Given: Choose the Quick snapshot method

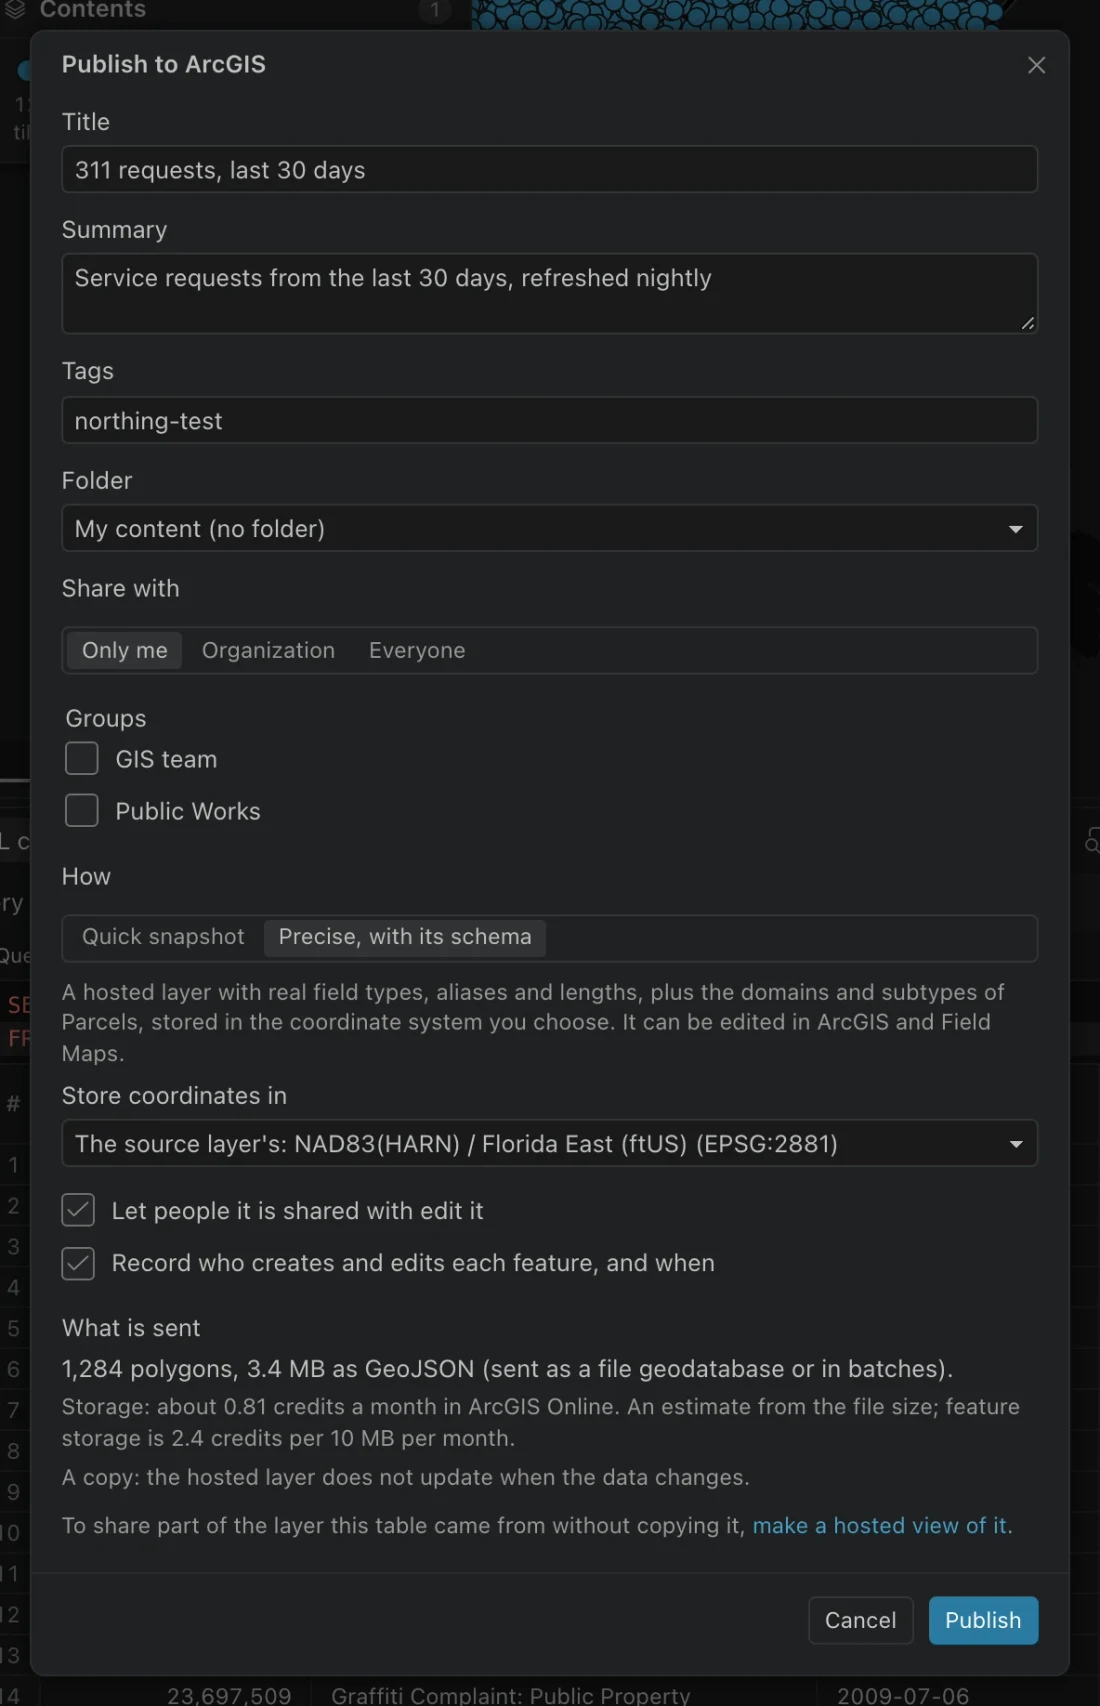Looking at the screenshot, I should 163,937.
